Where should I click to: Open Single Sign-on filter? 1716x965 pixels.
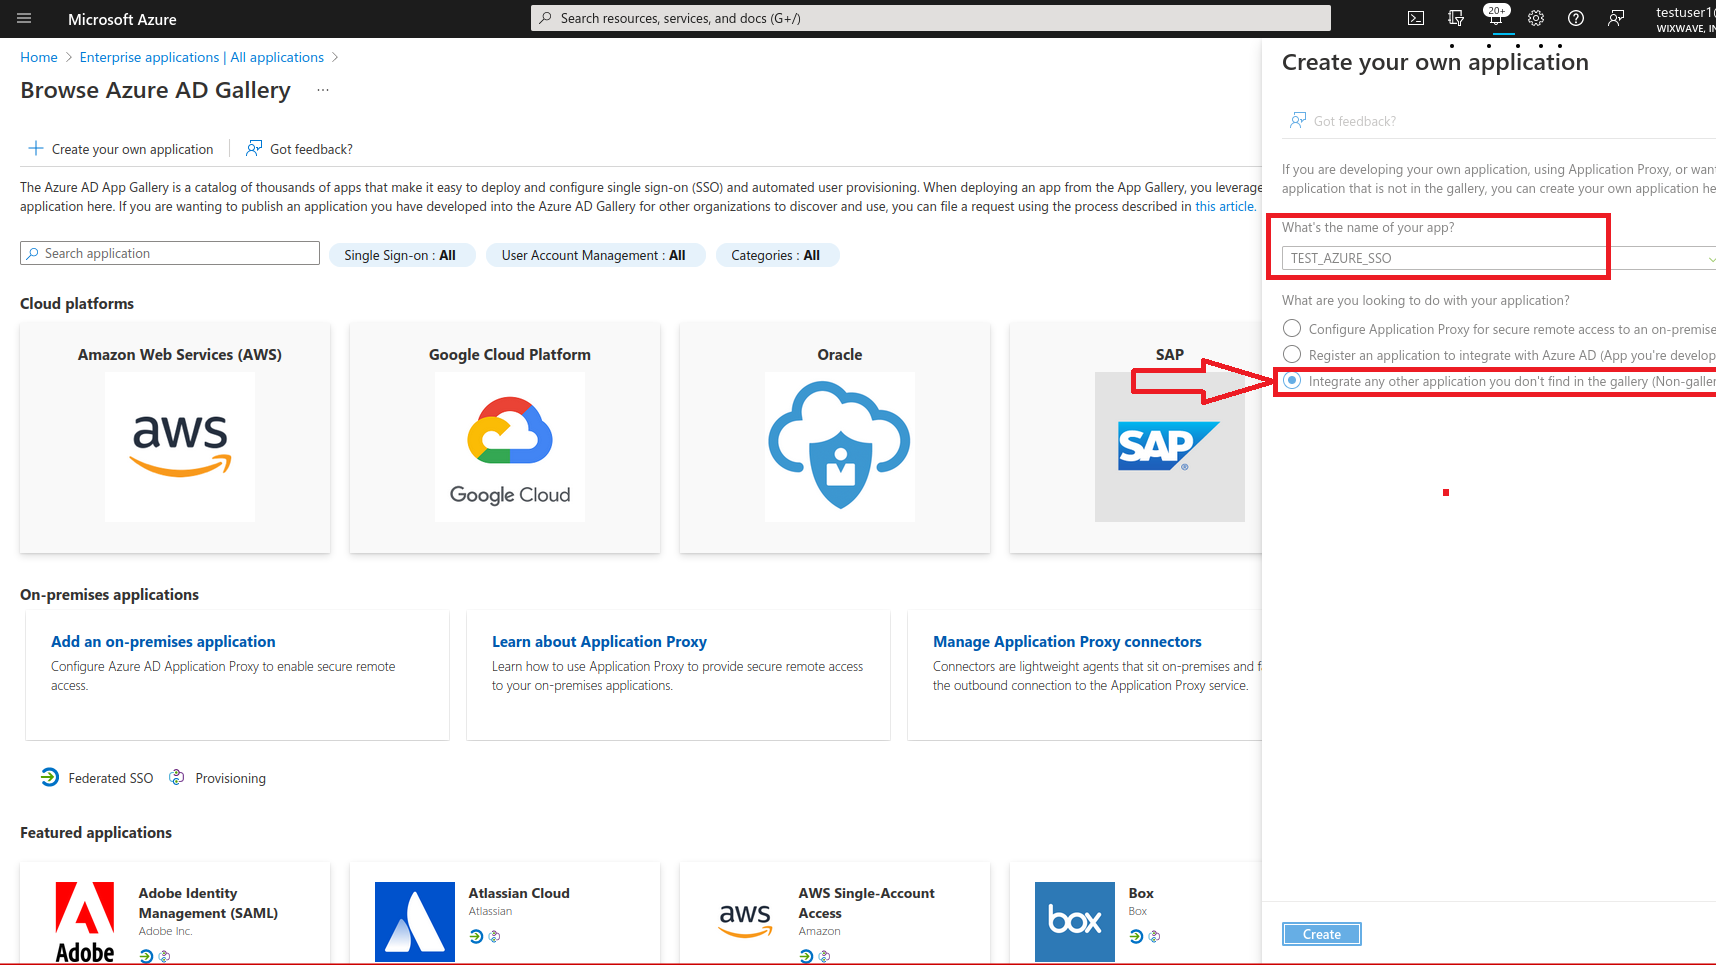coord(400,255)
